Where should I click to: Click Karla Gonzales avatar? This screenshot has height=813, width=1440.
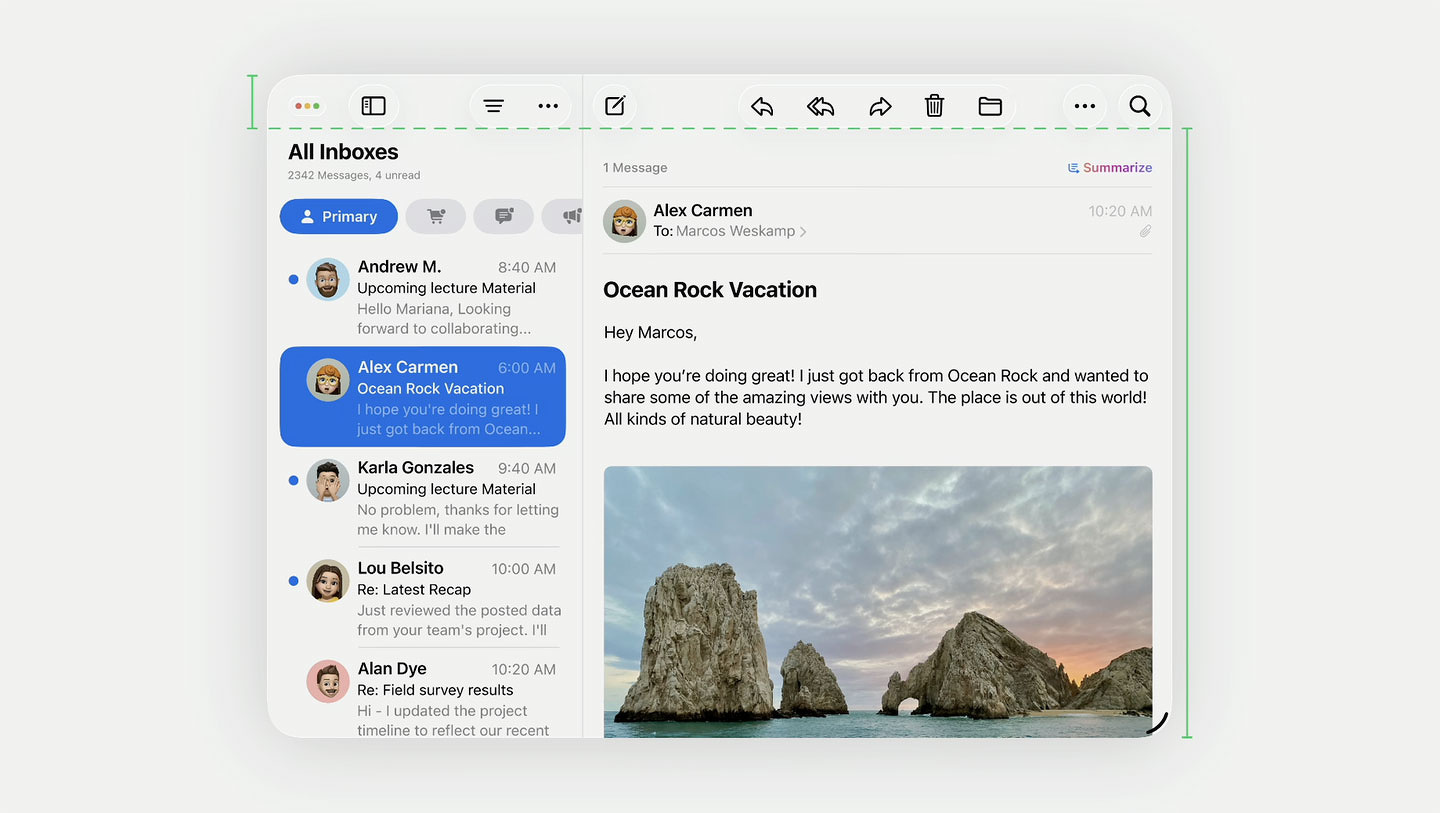click(328, 480)
